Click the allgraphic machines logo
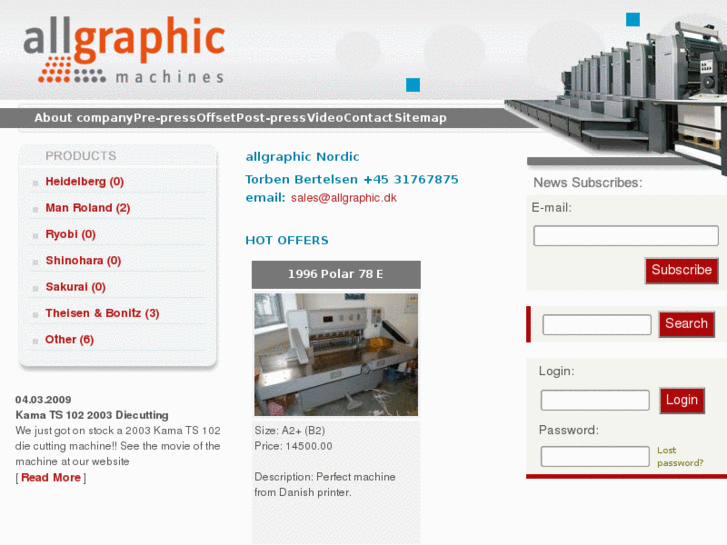This screenshot has height=545, width=727. (x=124, y=50)
